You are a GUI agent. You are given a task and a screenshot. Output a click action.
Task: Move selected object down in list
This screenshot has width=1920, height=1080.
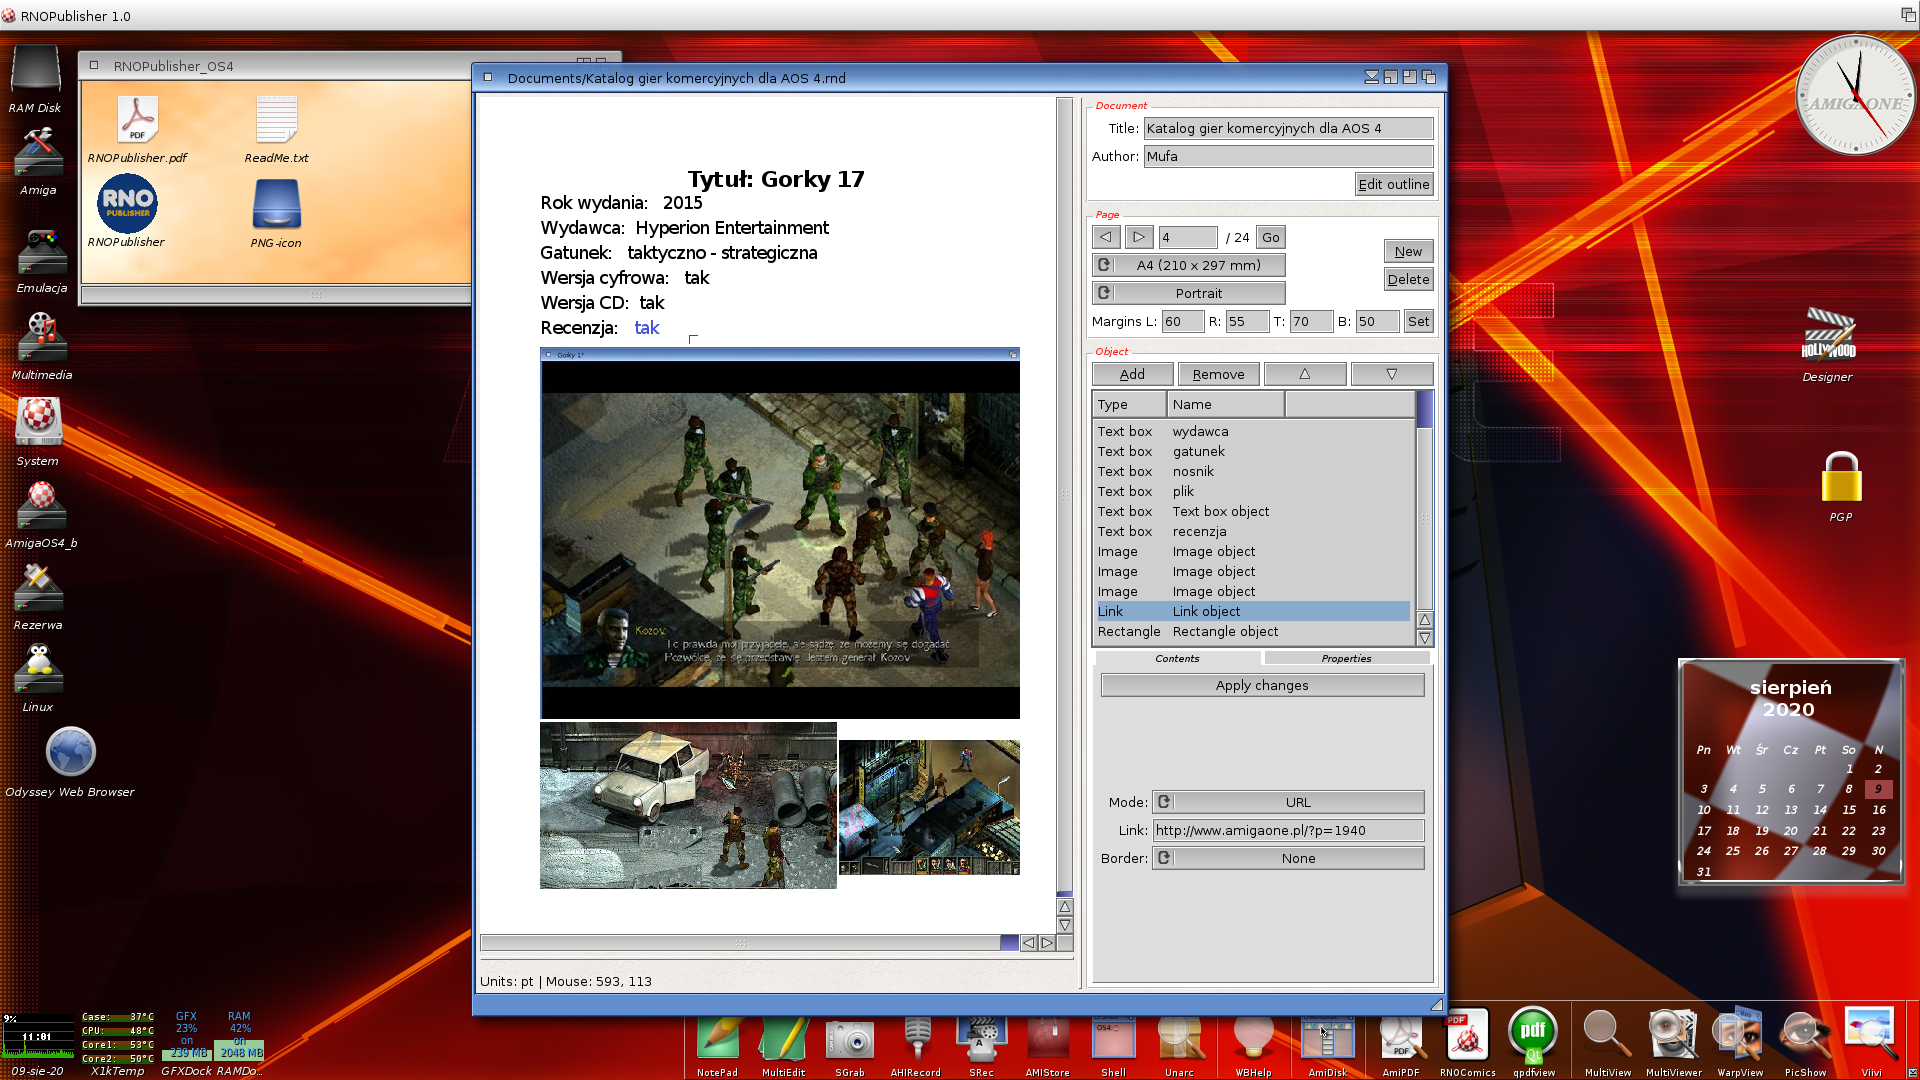(x=1392, y=374)
